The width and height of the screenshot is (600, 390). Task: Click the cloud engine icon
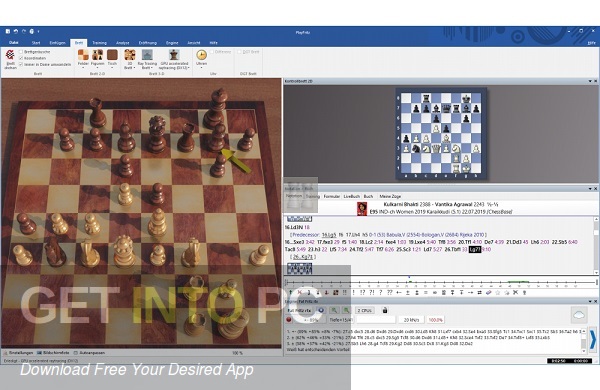pyautogui.click(x=579, y=315)
